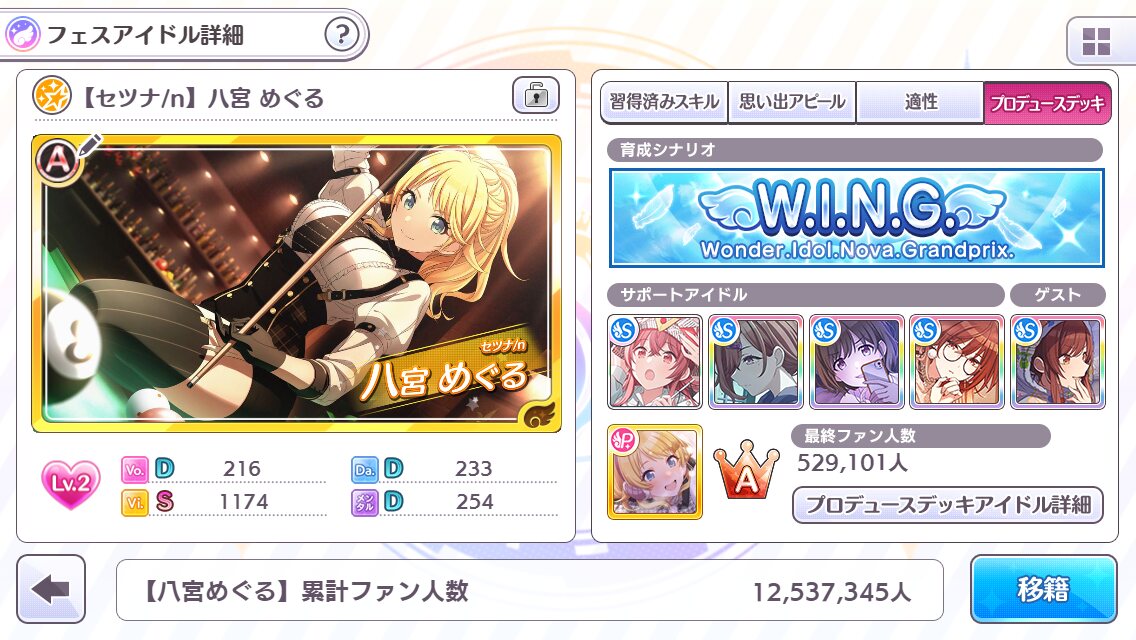The image size is (1136, 640).
Task: Select the guest idol thumbnail
Action: (1058, 362)
